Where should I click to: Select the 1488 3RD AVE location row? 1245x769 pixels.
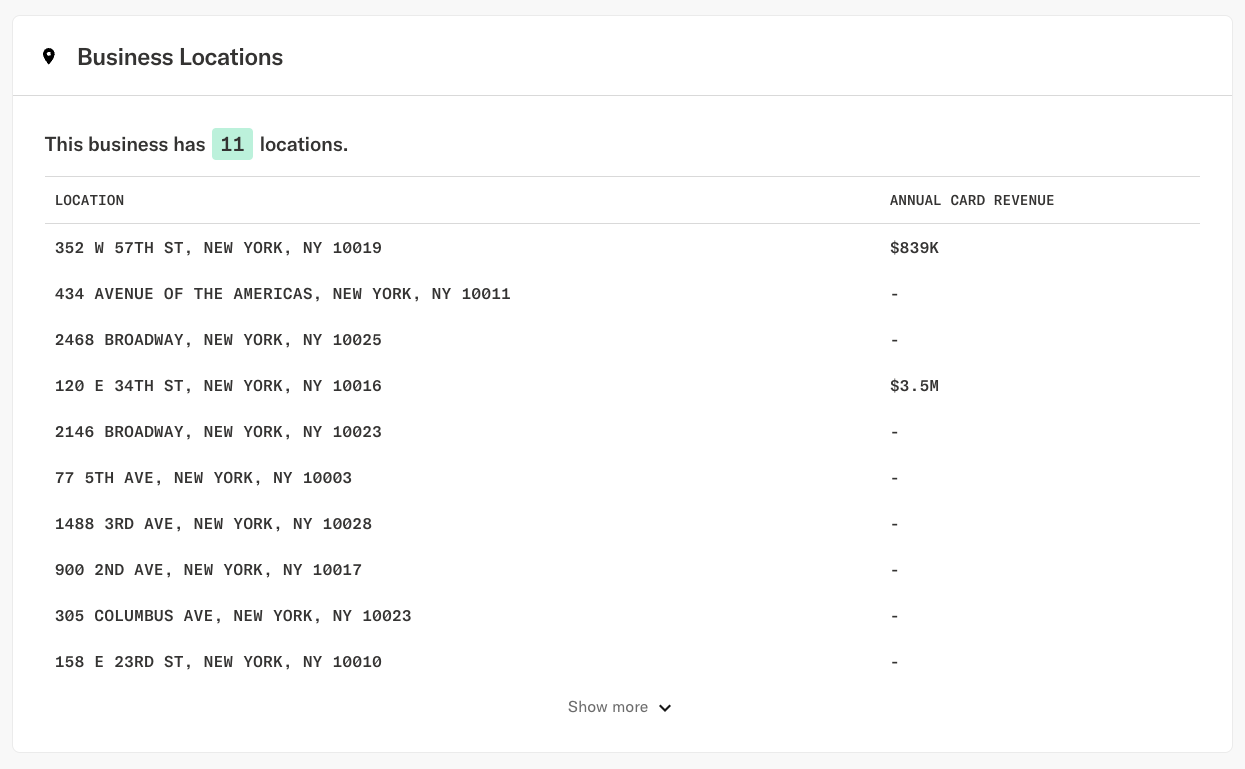point(213,524)
